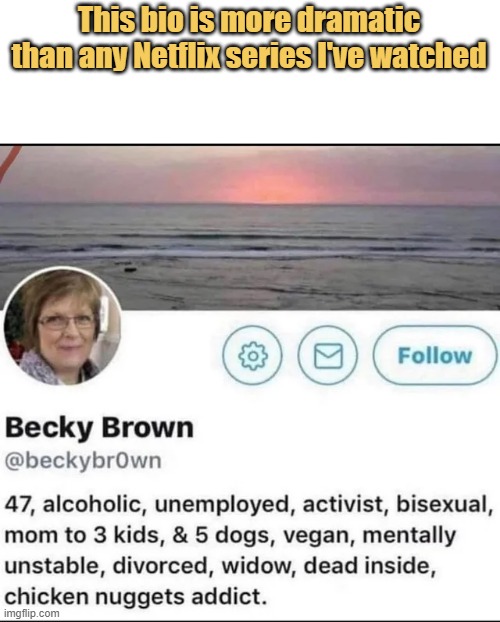Screen dimensions: 500x622
Task: Click "dead inside" in the bio
Action: point(369,566)
